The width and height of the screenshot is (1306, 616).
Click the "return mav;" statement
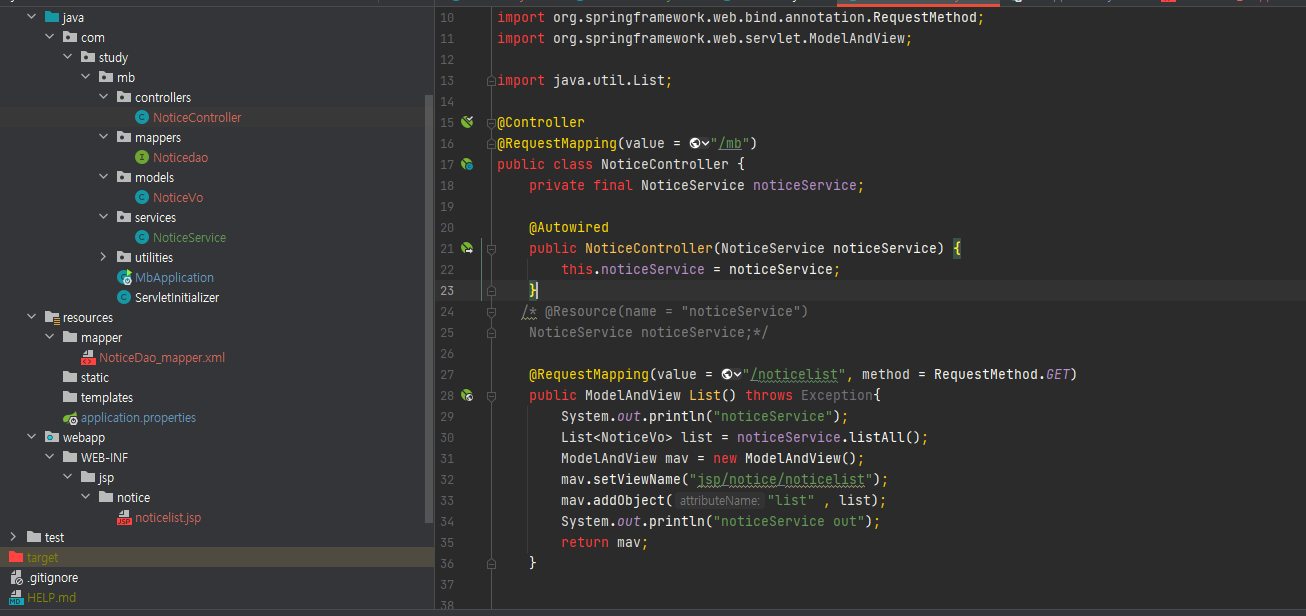[605, 542]
